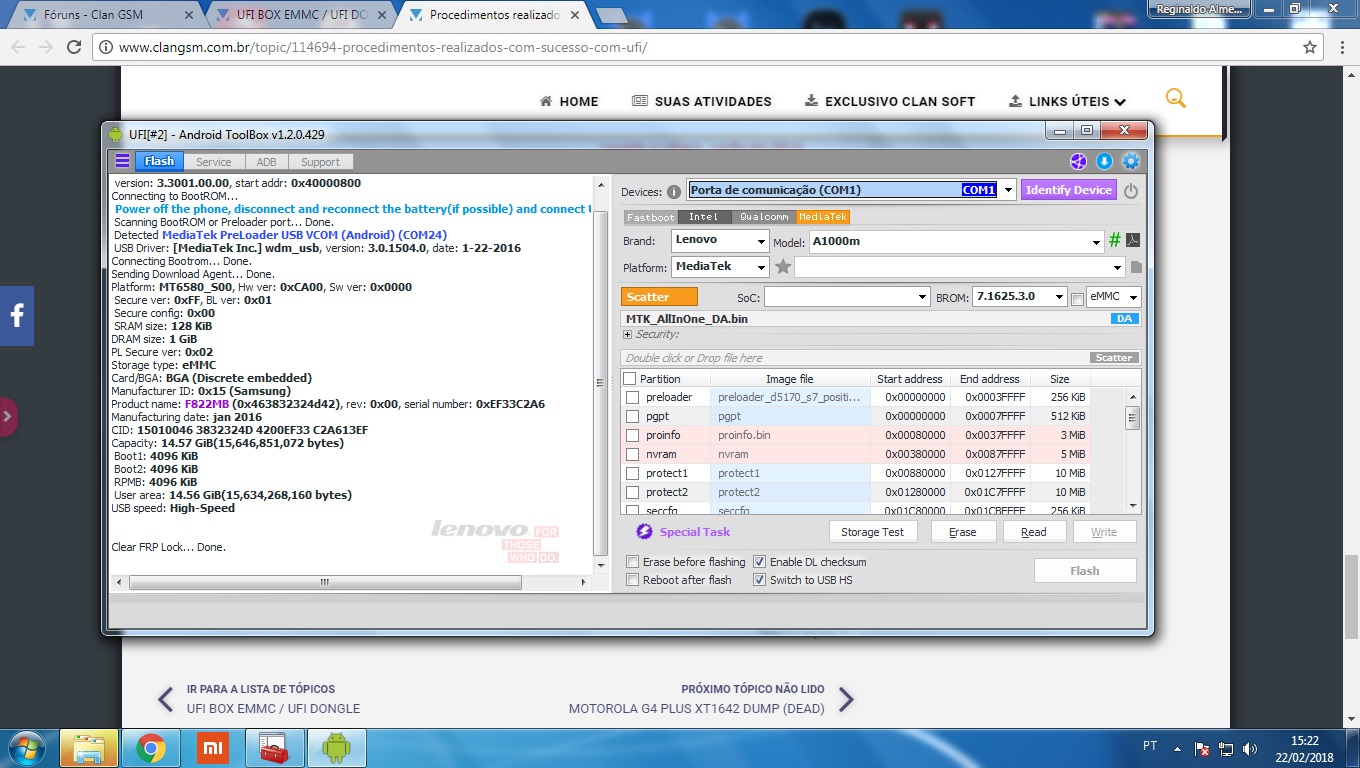
Task: Enable Reboot after flash checkbox
Action: [632, 580]
